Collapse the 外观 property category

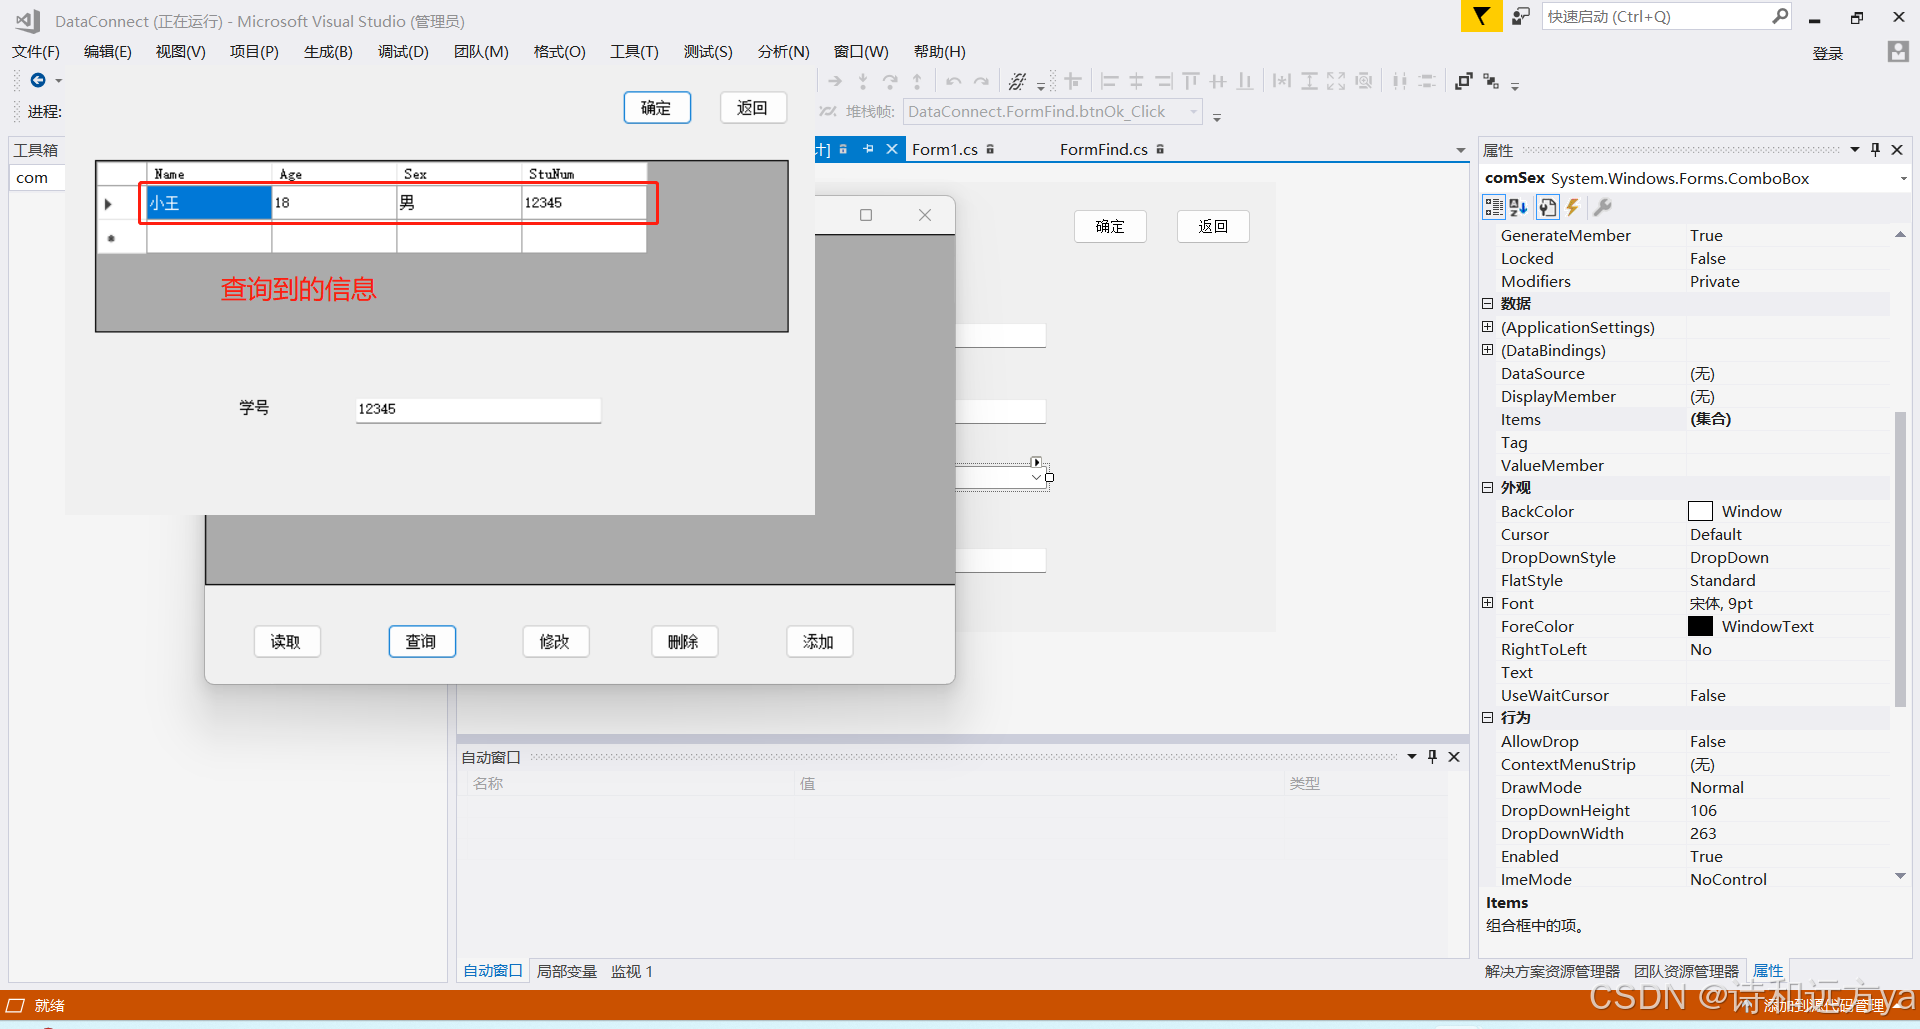click(1487, 488)
